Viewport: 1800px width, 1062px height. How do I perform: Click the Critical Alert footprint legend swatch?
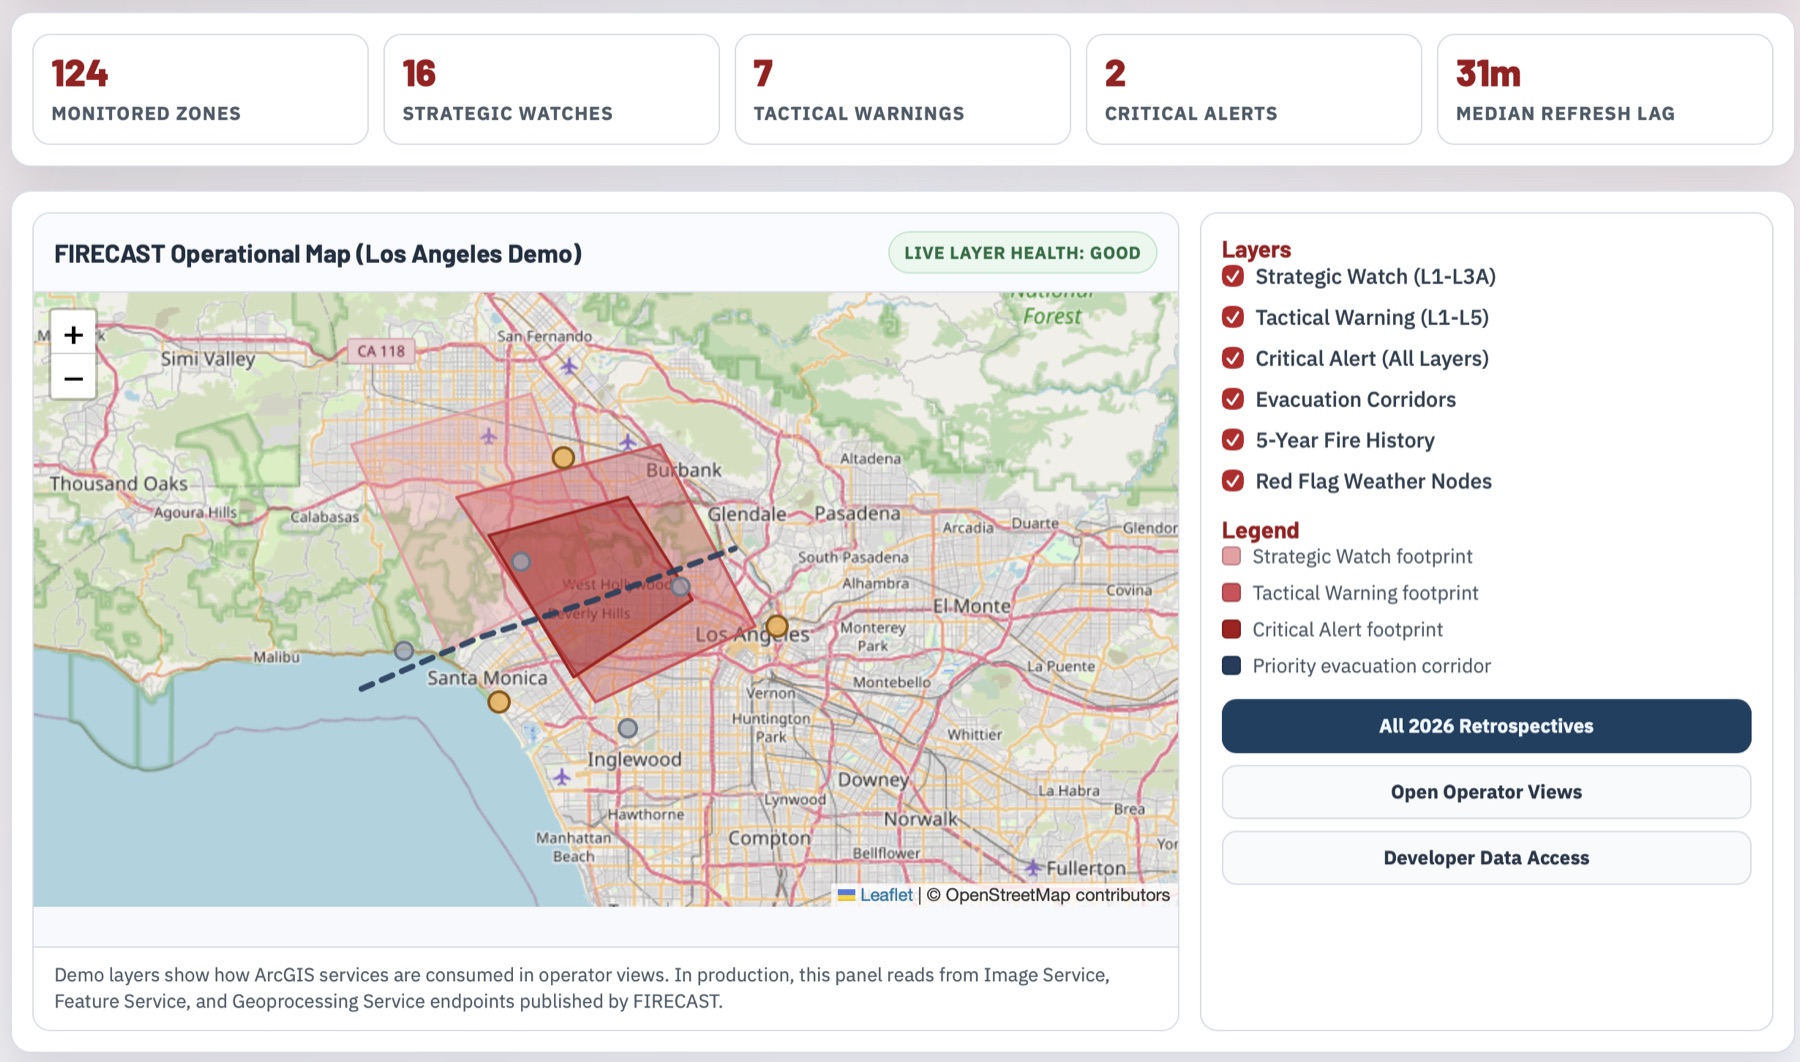tap(1231, 629)
